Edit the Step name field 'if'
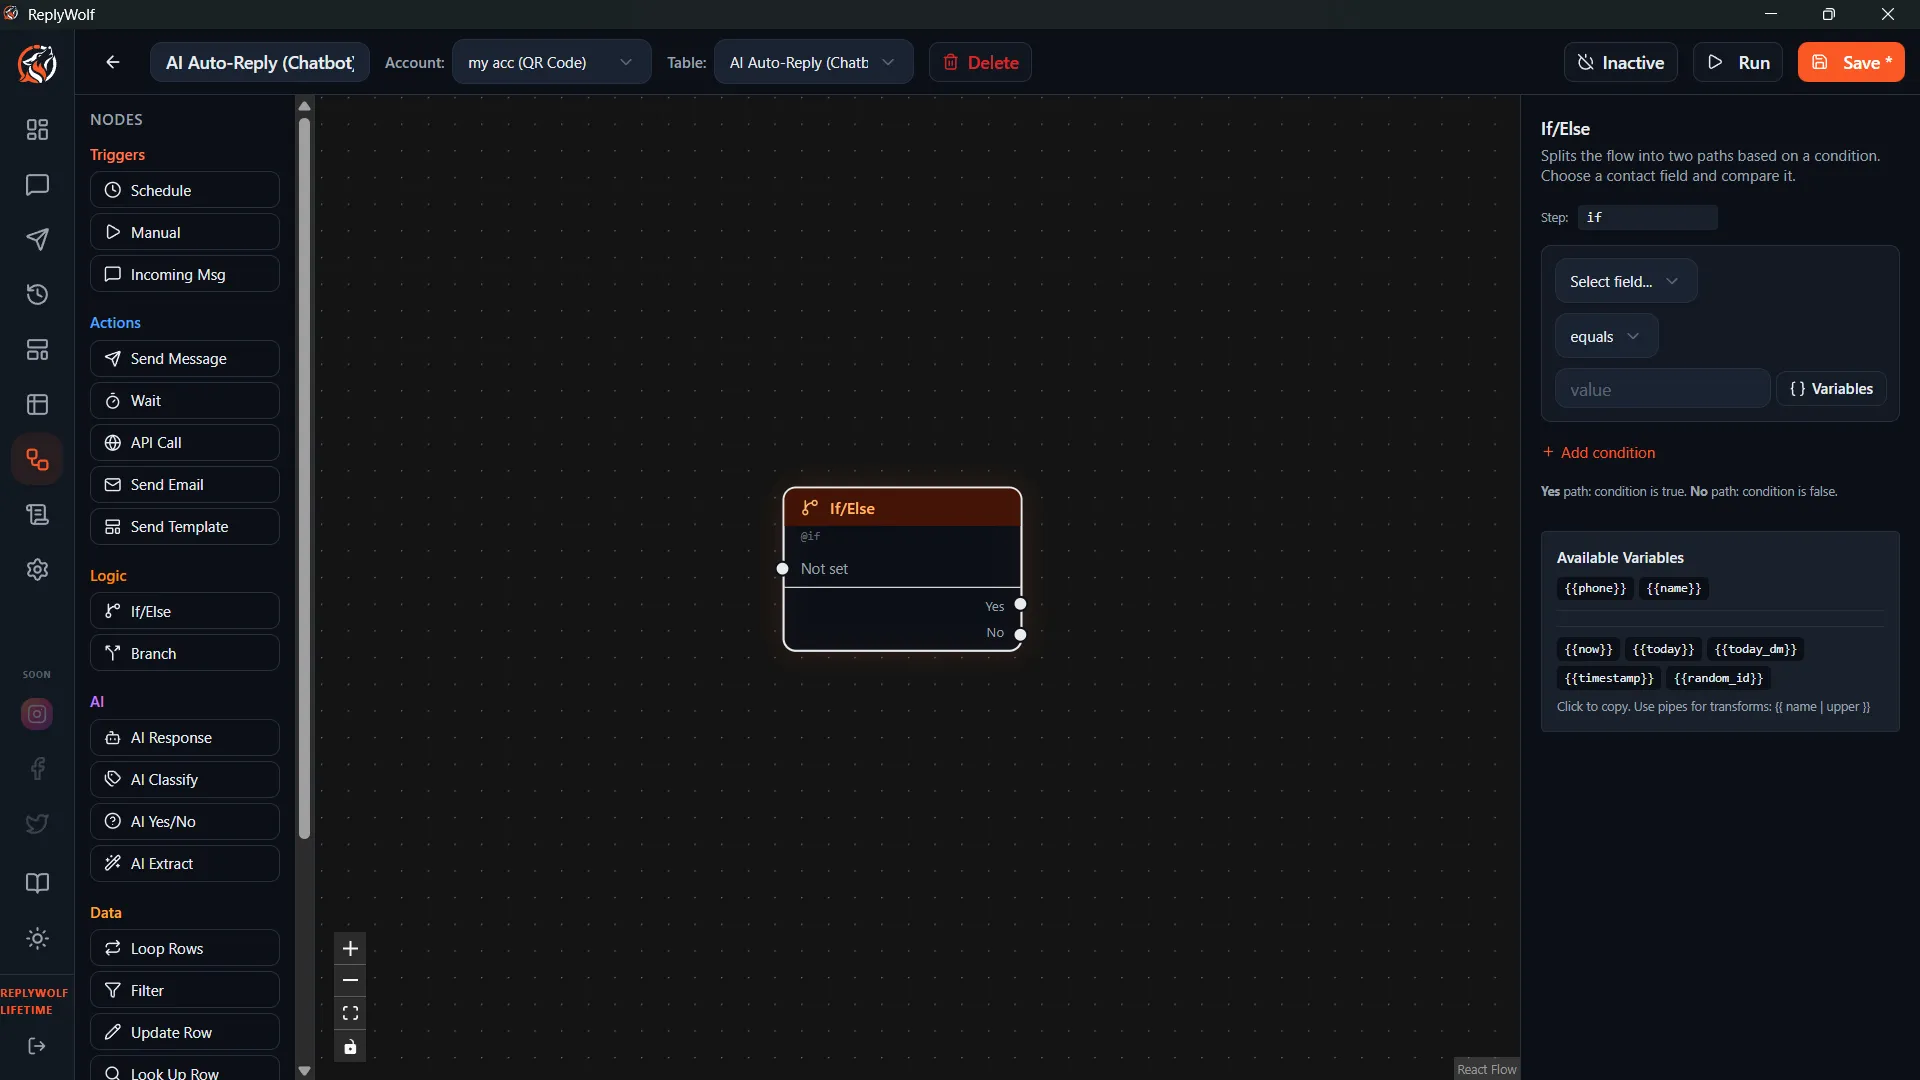 click(x=1647, y=217)
